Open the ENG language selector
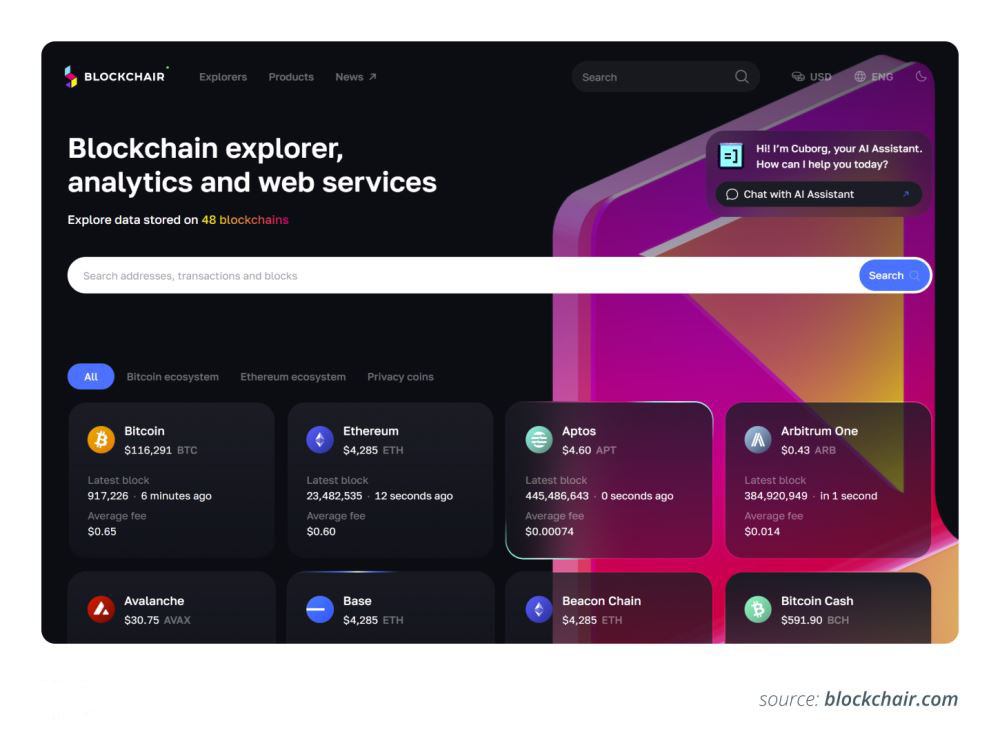 (874, 76)
